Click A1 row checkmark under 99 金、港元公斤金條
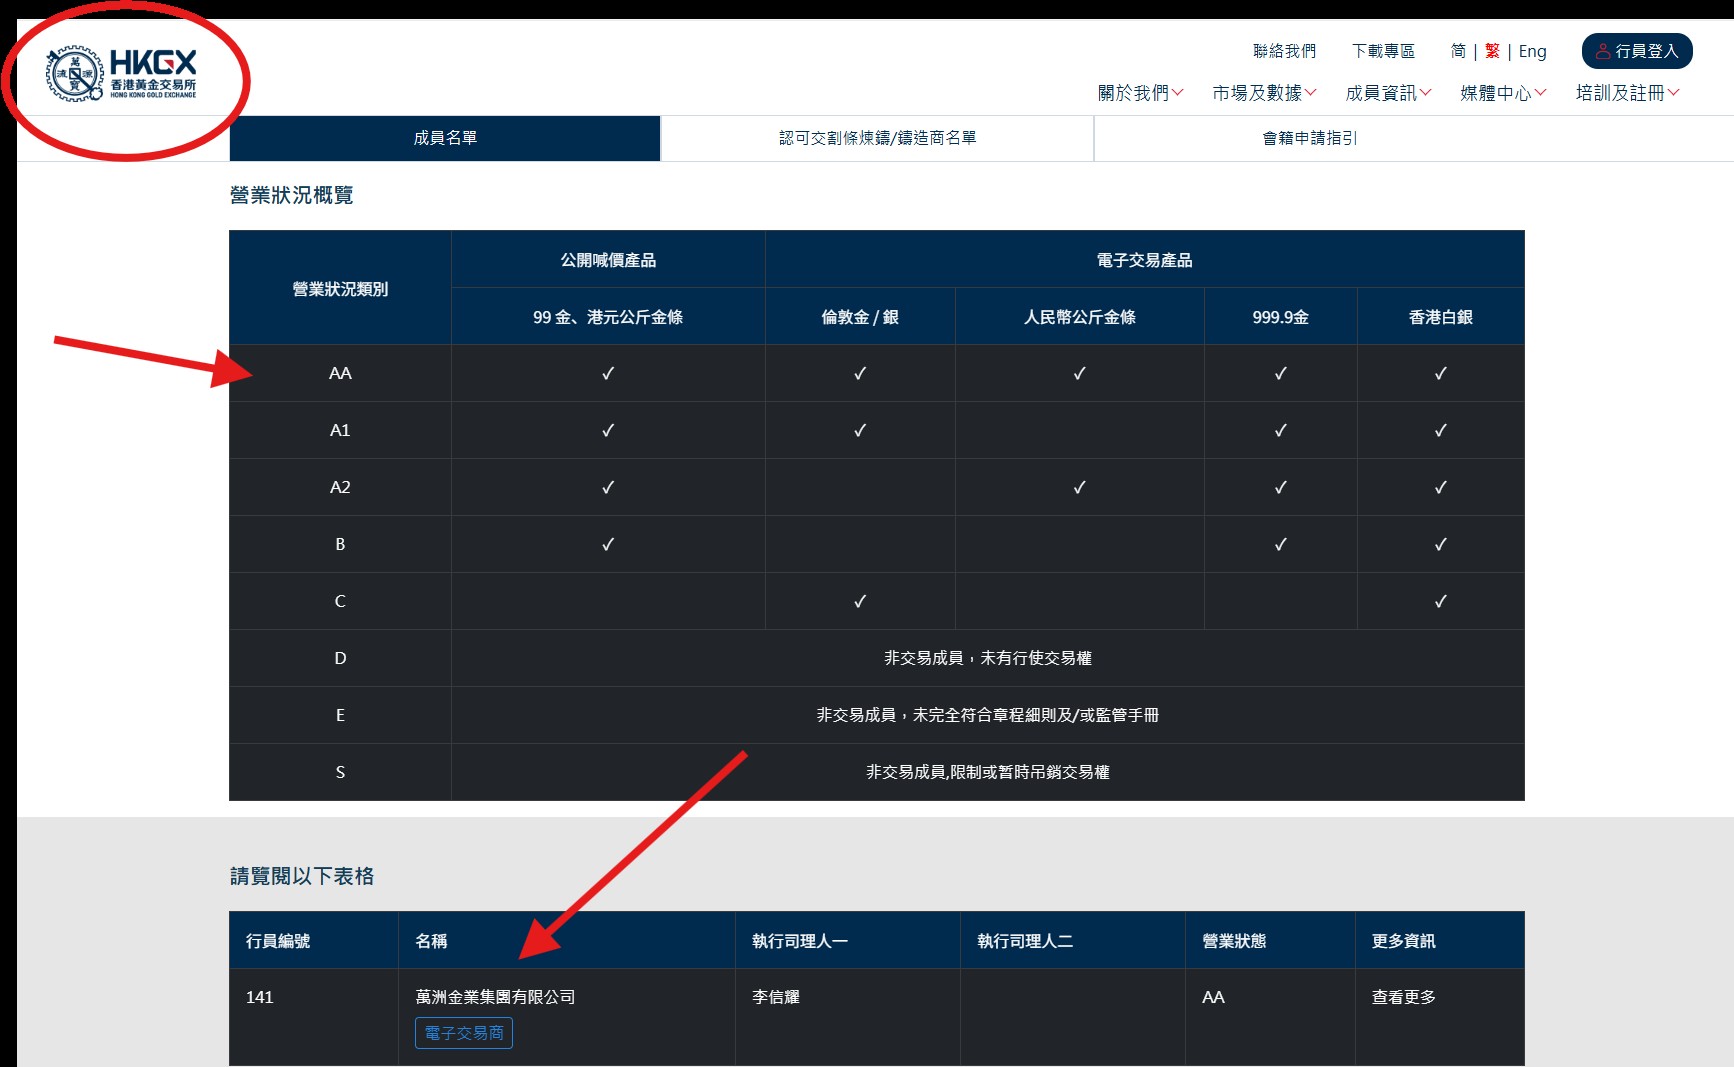This screenshot has width=1734, height=1067. pos(608,430)
